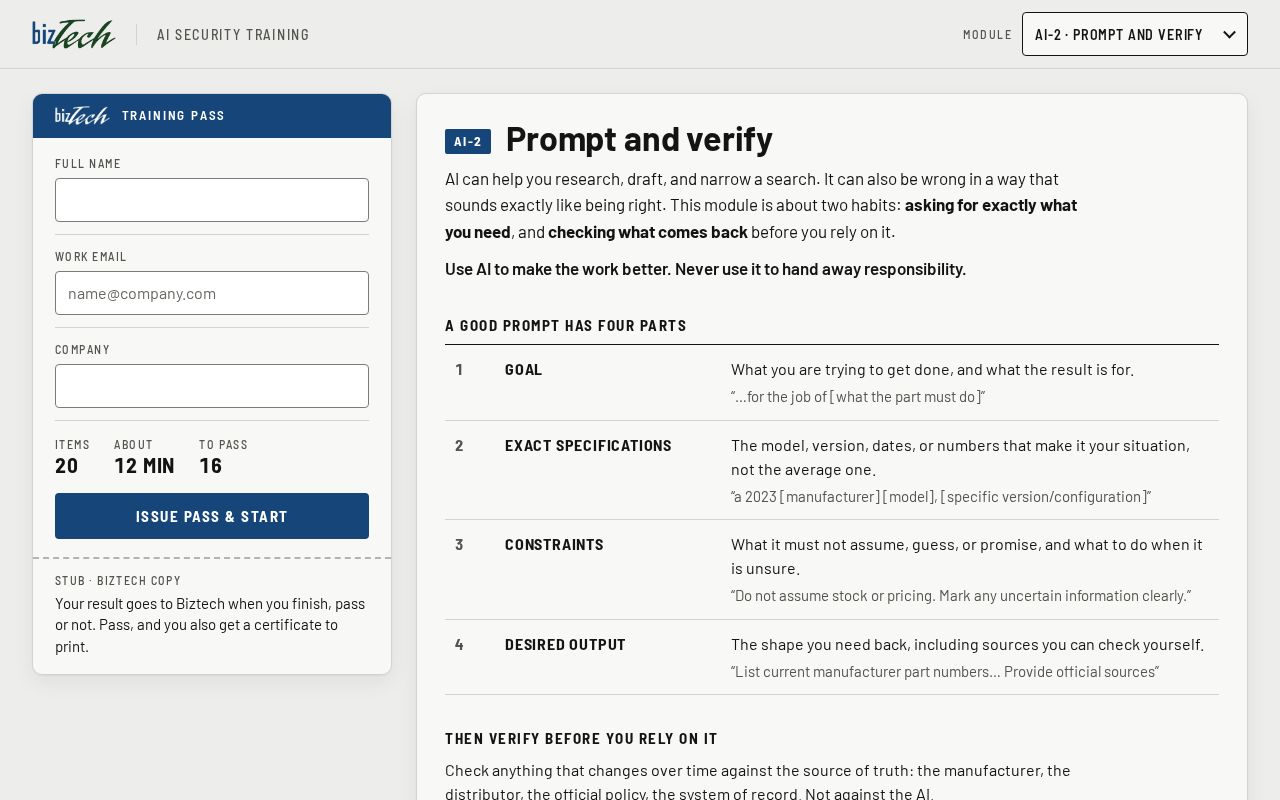1280x800 pixels.
Task: Click the AI Security Training header text
Action: click(x=233, y=35)
